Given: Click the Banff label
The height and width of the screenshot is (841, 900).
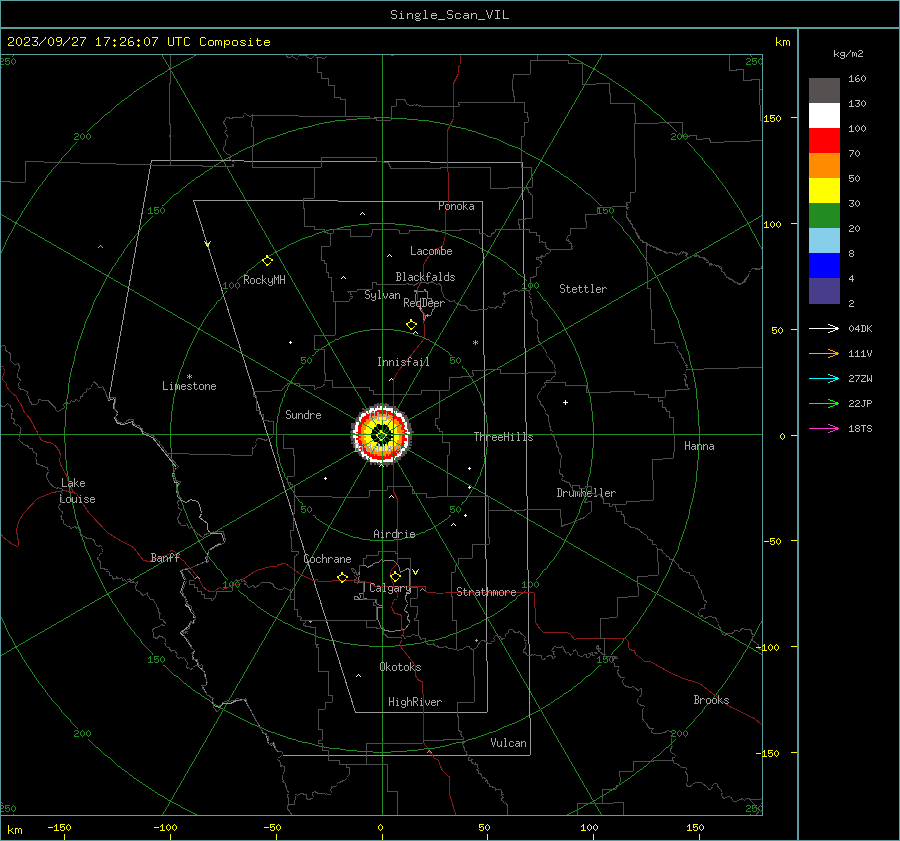Looking at the screenshot, I should point(165,557).
